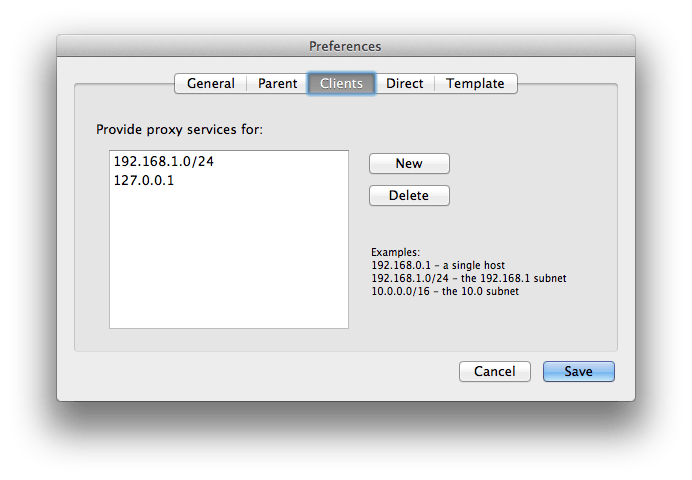Click the New button

point(409,163)
